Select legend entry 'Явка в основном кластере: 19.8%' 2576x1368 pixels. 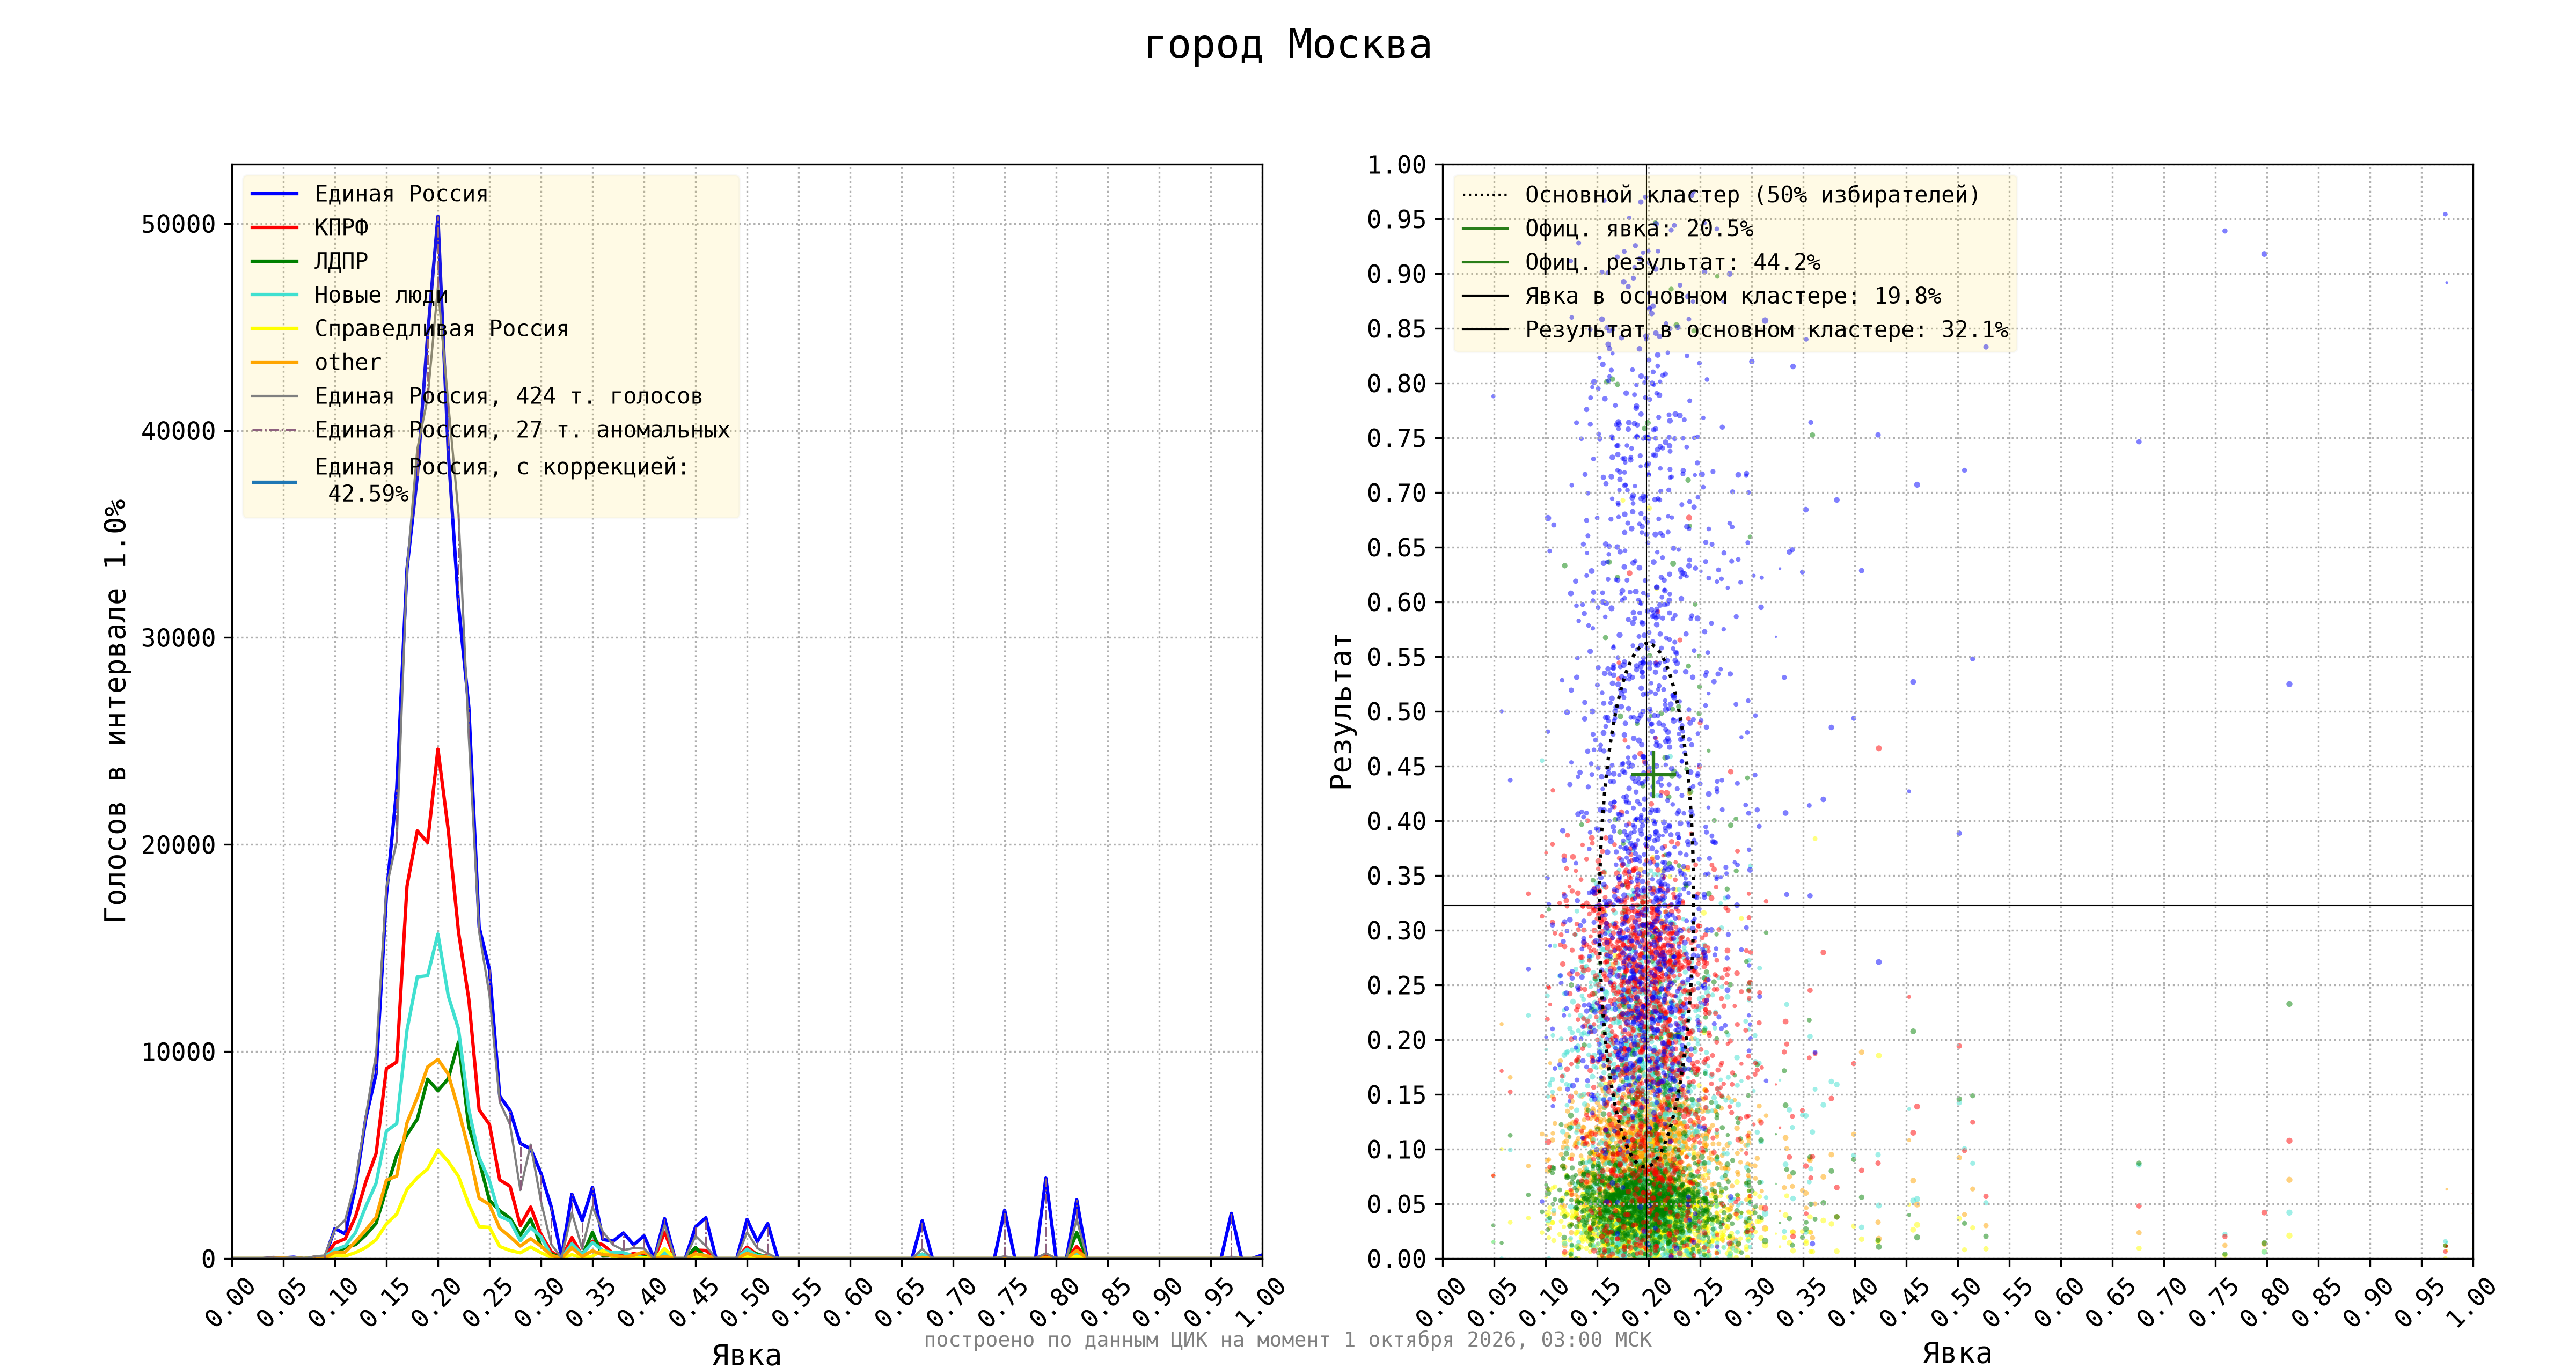[x=1733, y=296]
